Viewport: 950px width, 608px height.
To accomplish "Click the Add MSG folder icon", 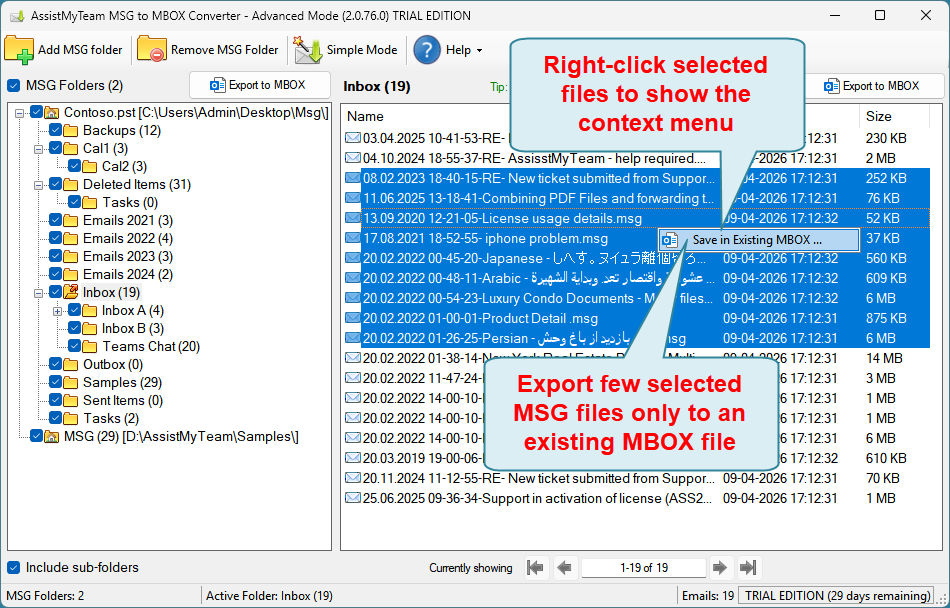I will (x=20, y=49).
